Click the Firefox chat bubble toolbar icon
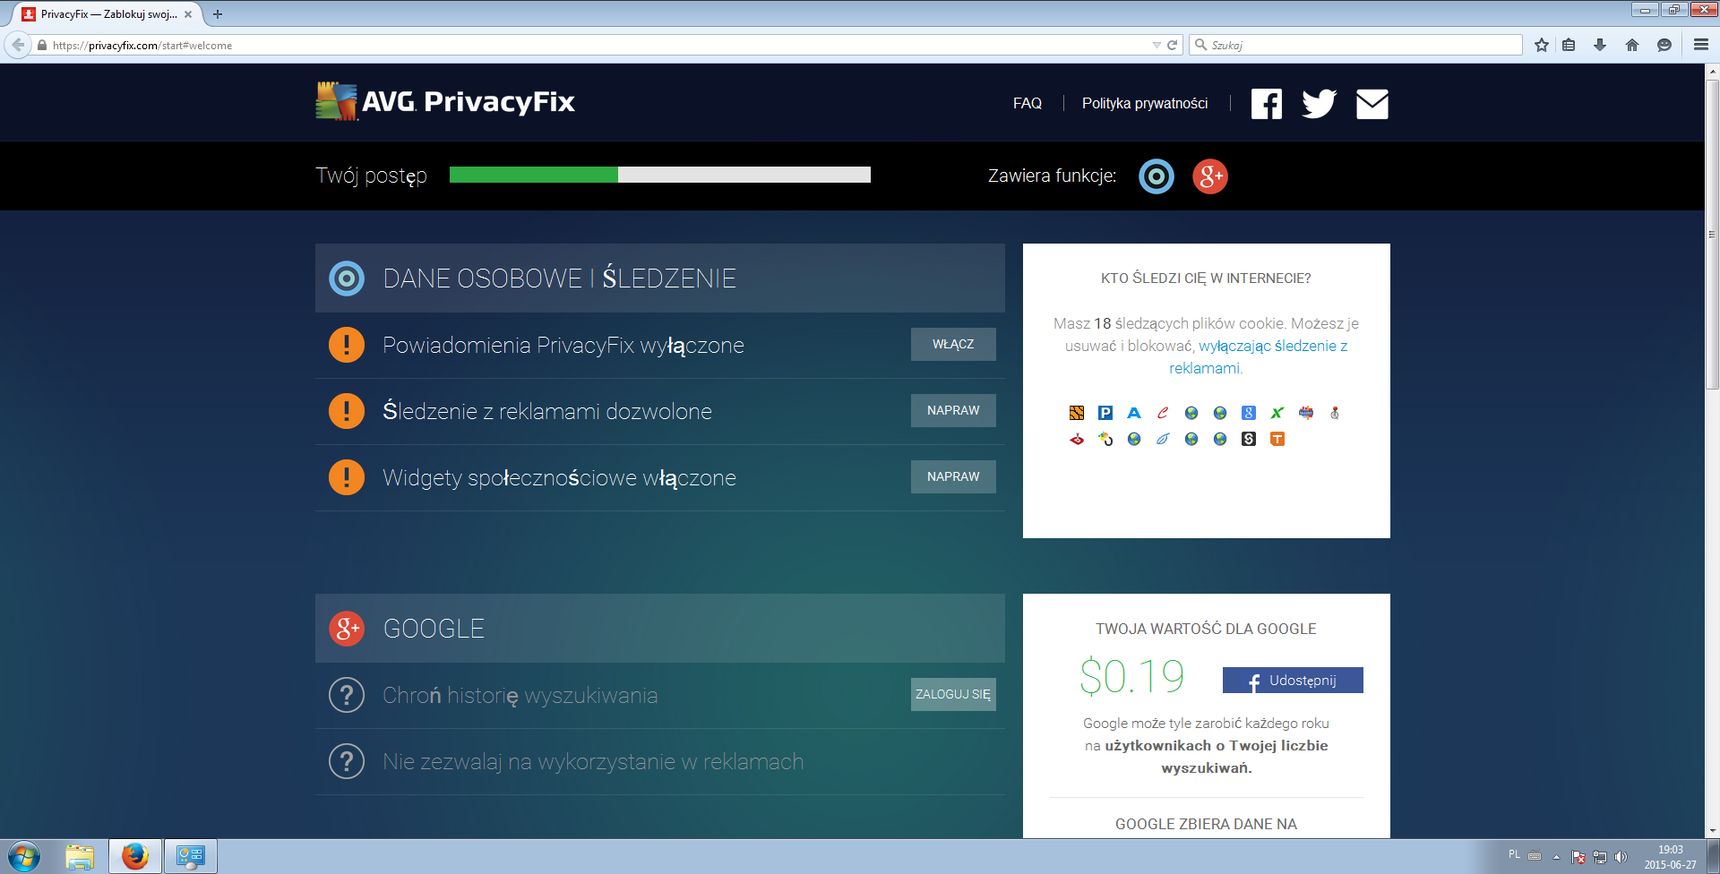This screenshot has height=874, width=1720. 1664,45
